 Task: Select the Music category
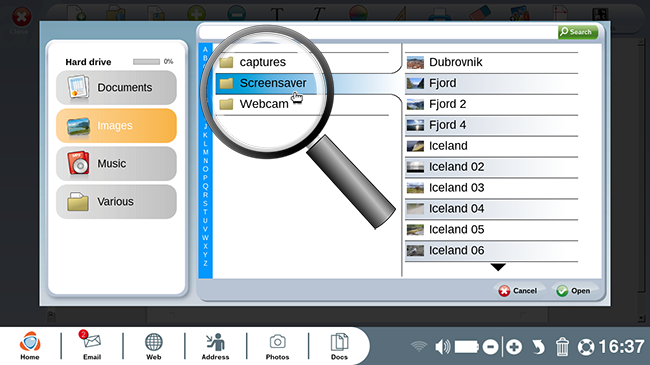[116, 163]
